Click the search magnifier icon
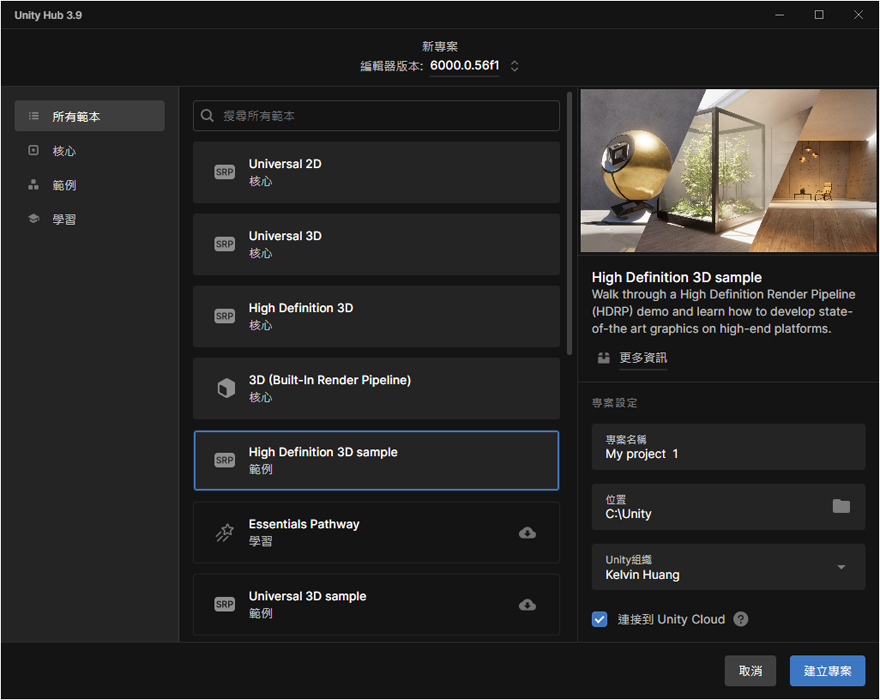The height and width of the screenshot is (700, 880). pyautogui.click(x=208, y=116)
